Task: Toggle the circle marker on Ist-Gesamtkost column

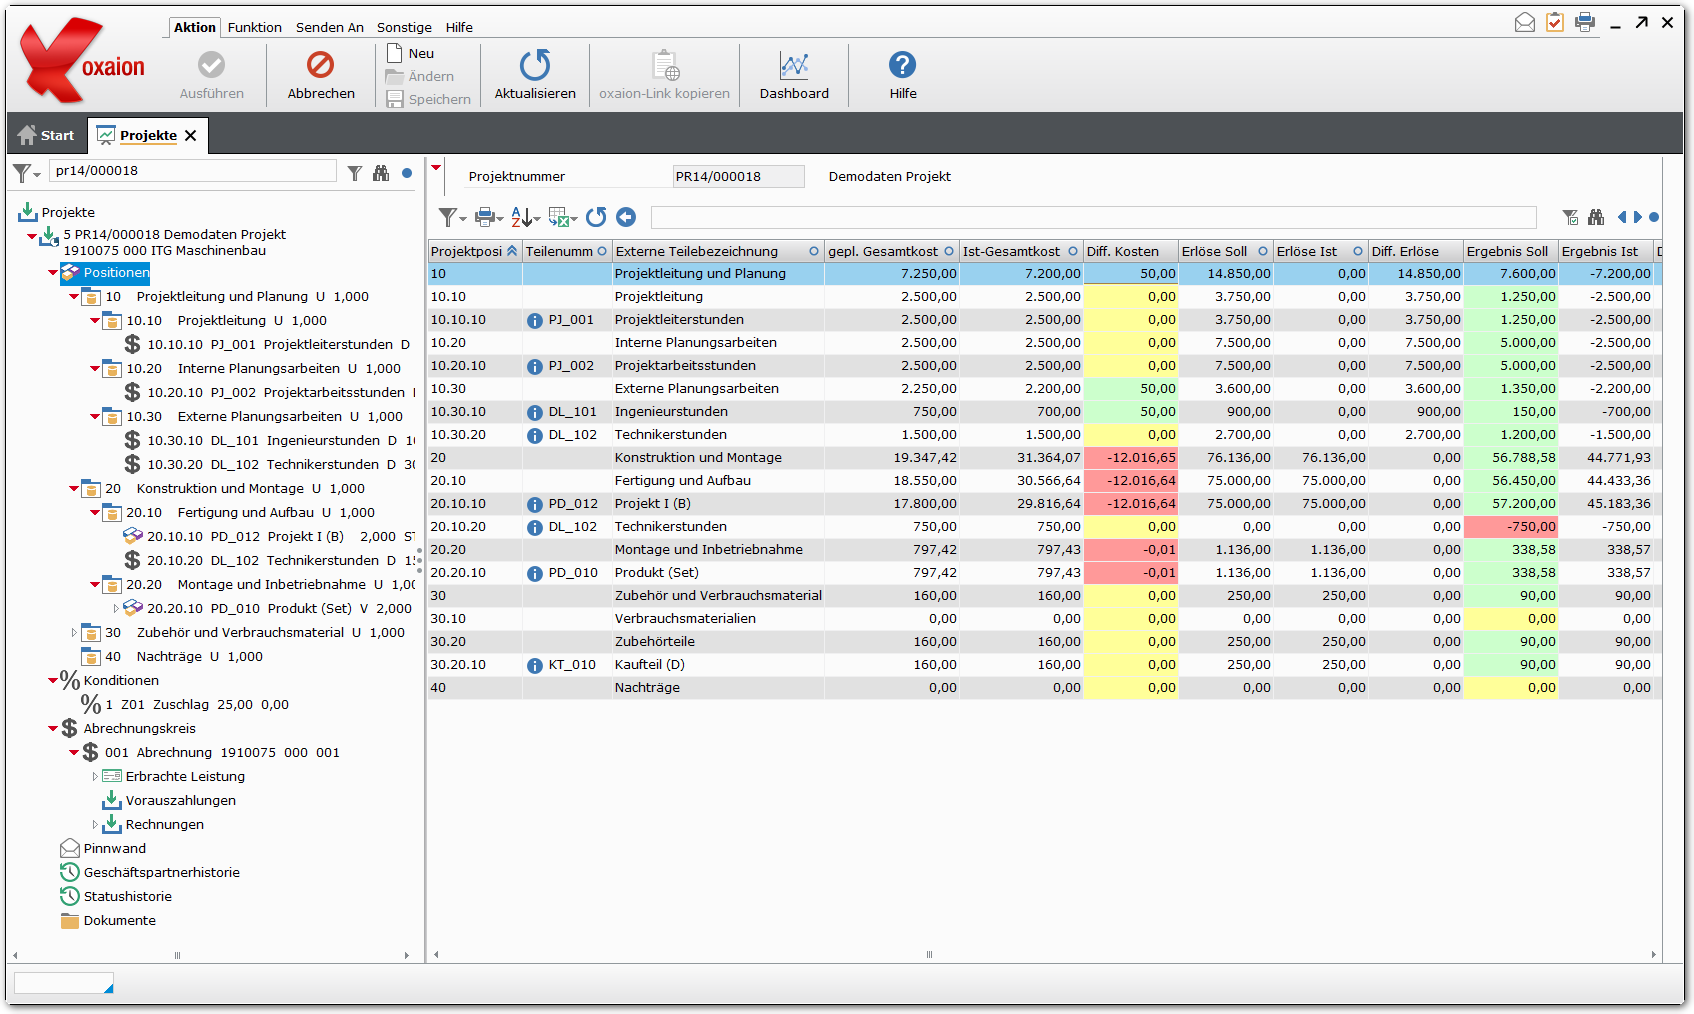Action: point(1073,251)
